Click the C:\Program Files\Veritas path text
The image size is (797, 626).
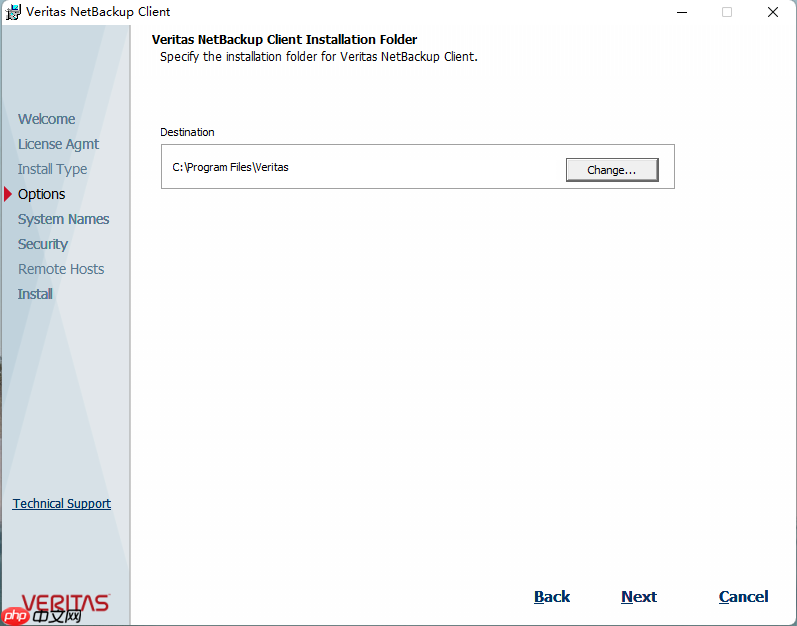click(x=230, y=167)
